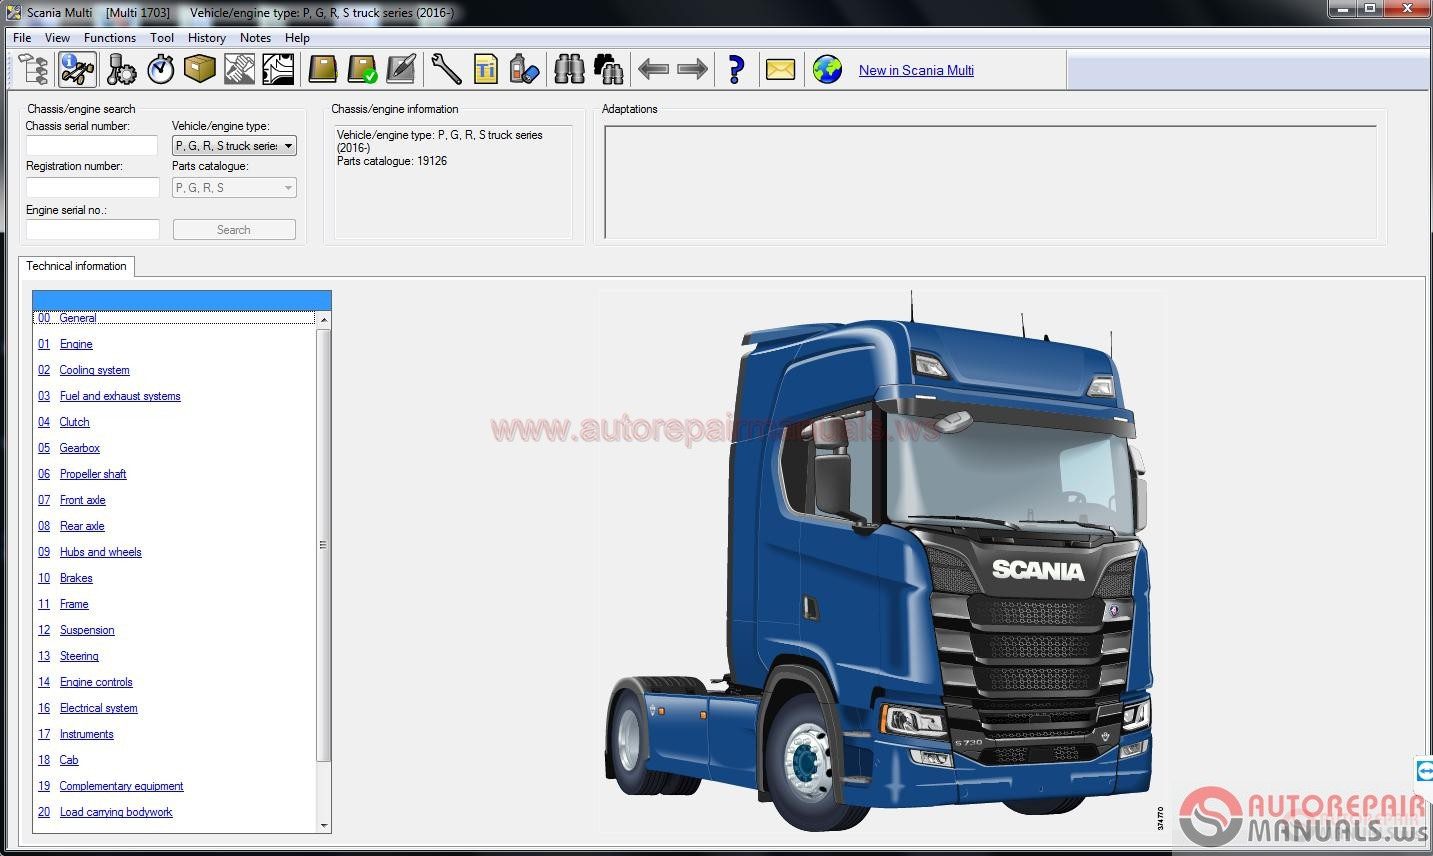Click the Registration number field
1433x856 pixels.
click(92, 188)
